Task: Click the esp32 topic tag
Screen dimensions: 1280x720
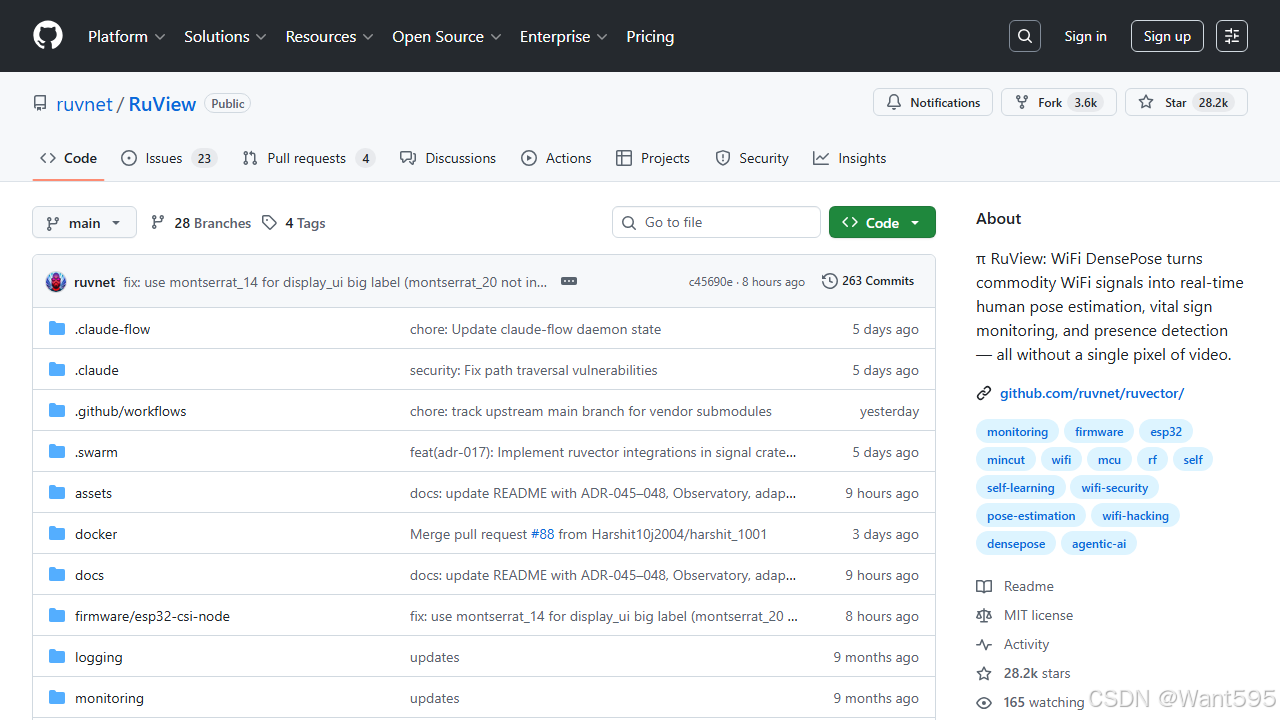Action: point(1166,432)
